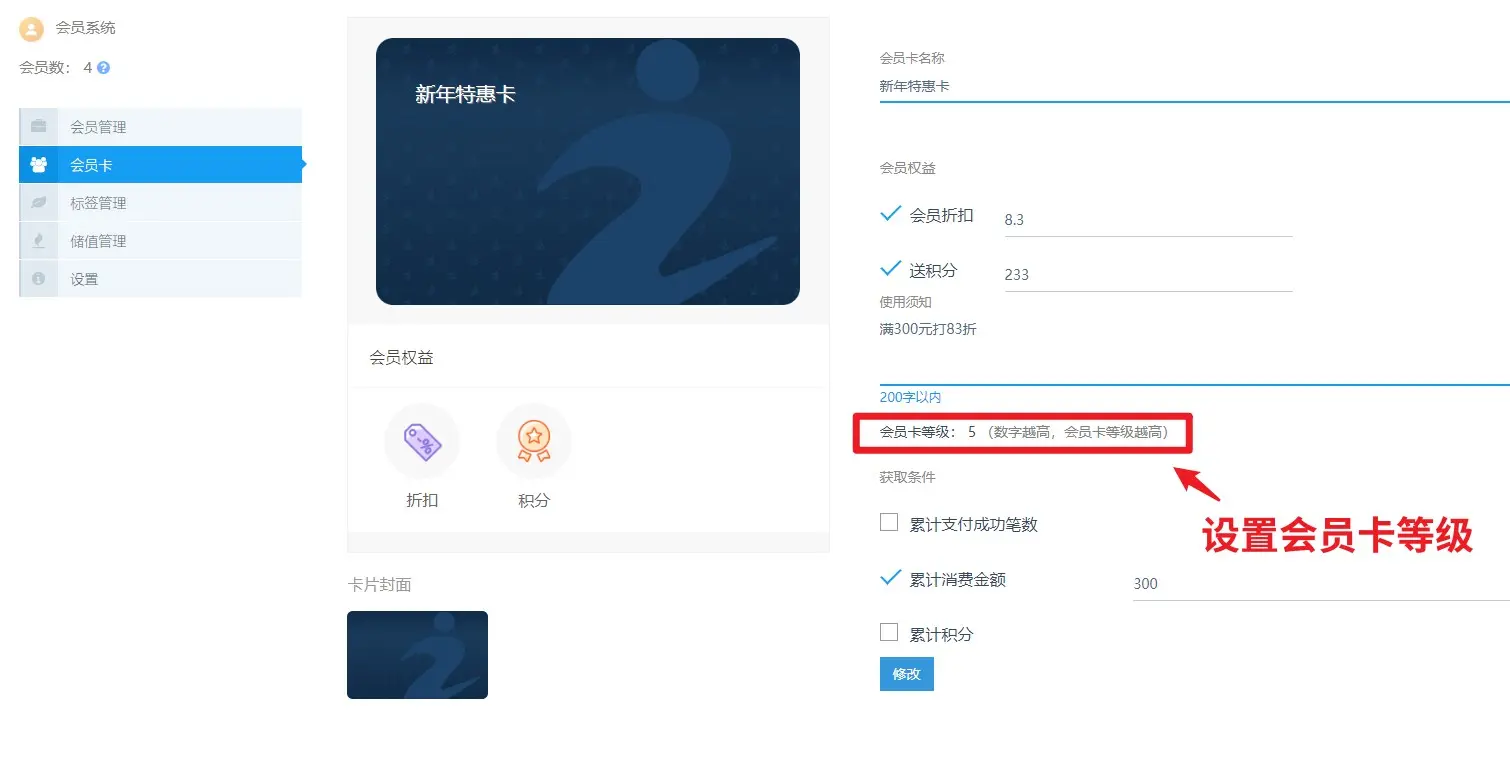Open the 会员管理 menu item

coord(98,127)
